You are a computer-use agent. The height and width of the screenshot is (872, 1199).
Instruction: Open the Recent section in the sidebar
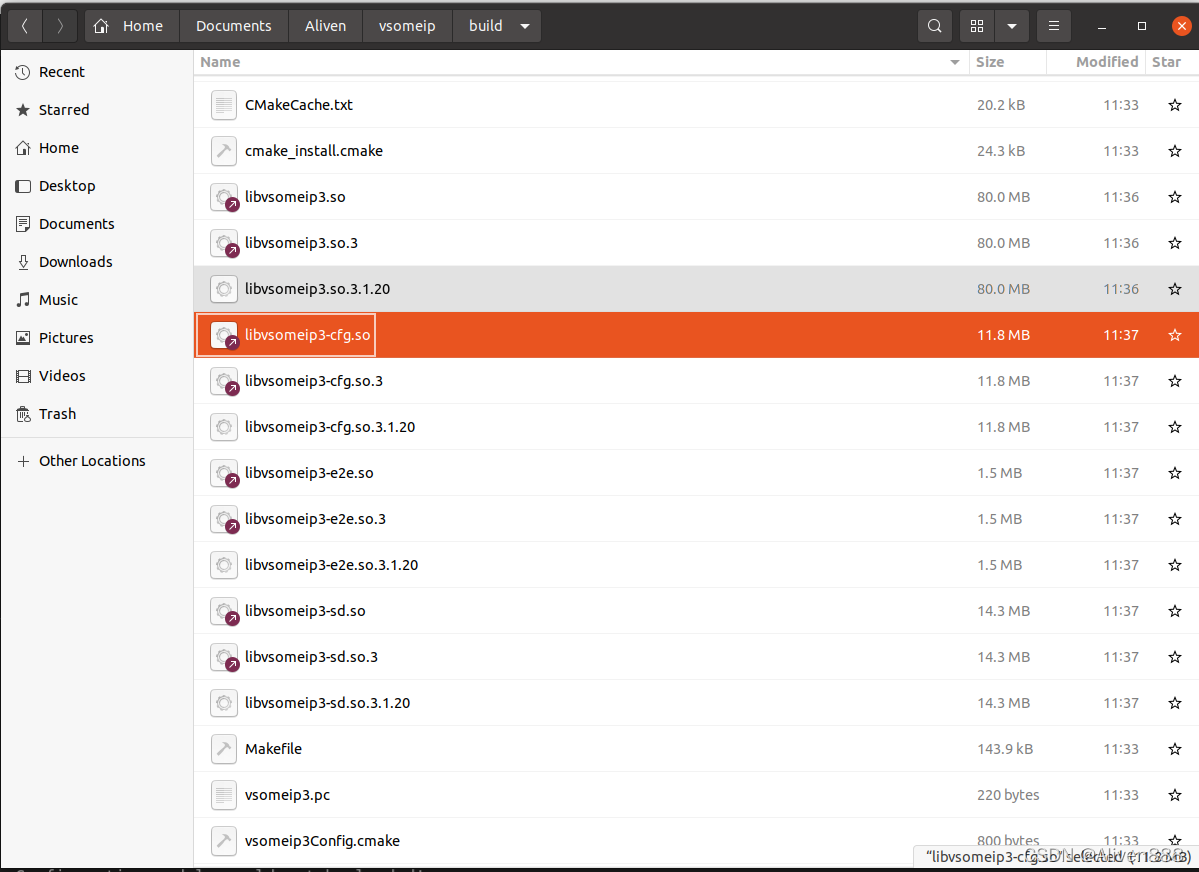[60, 71]
